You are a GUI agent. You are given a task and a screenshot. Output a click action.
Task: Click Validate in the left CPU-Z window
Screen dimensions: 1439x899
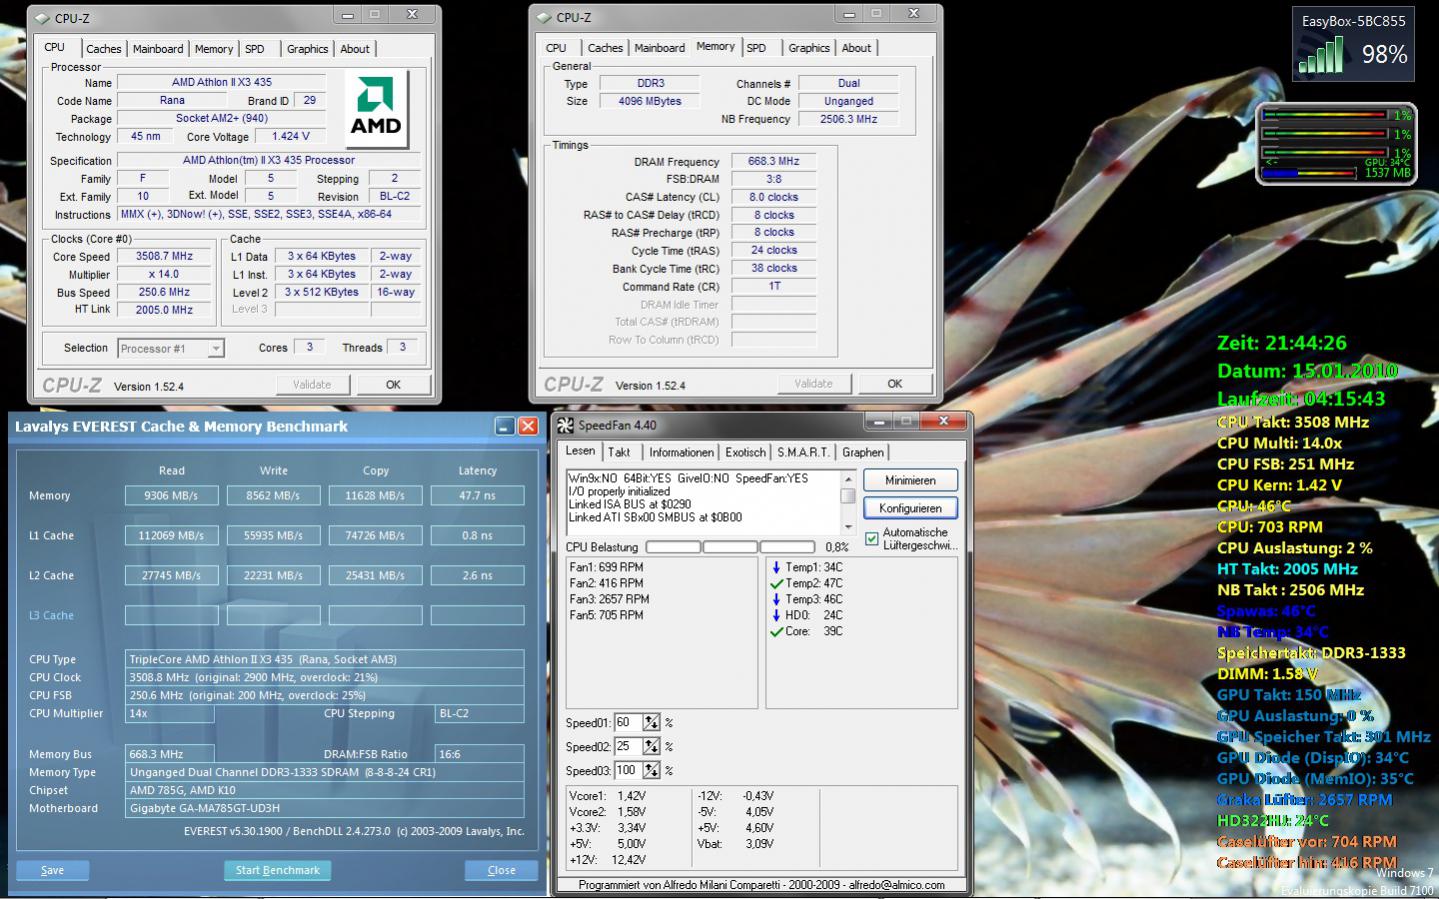(311, 385)
